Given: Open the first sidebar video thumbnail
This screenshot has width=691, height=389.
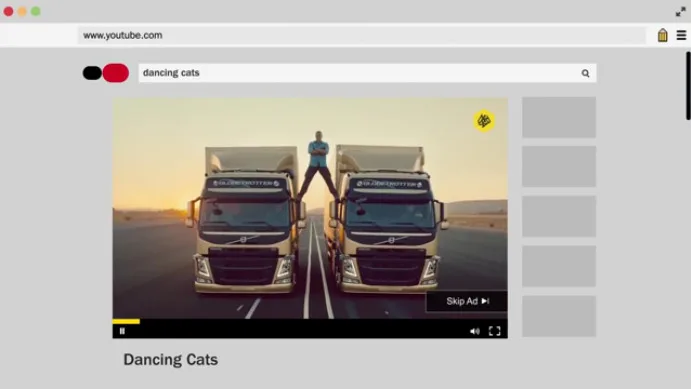Looking at the screenshot, I should [559, 117].
